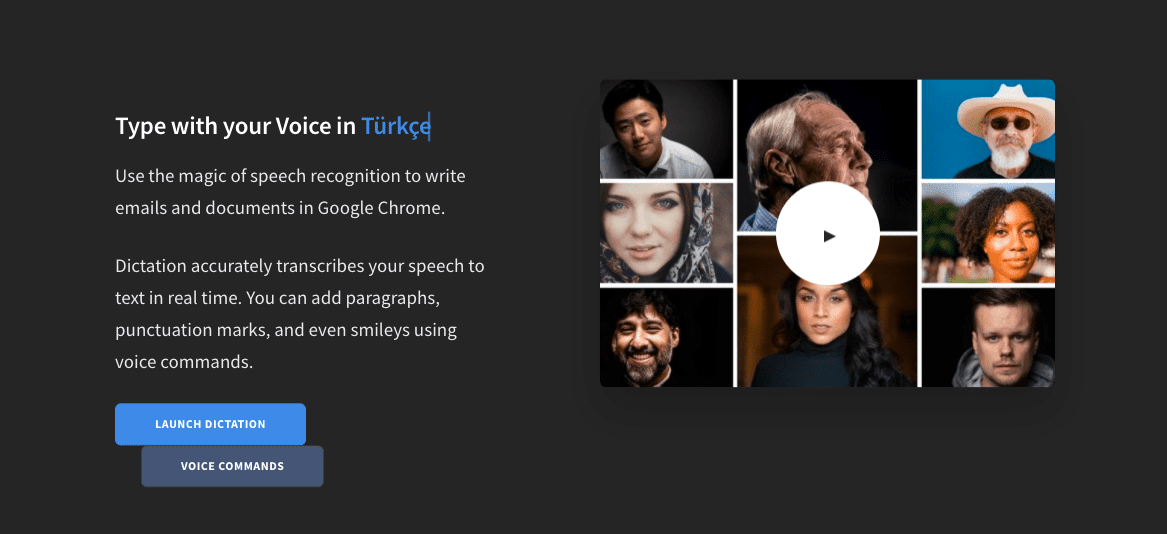Select the woman wearing patterned headscarf
Image resolution: width=1167 pixels, height=534 pixels.
tap(666, 233)
